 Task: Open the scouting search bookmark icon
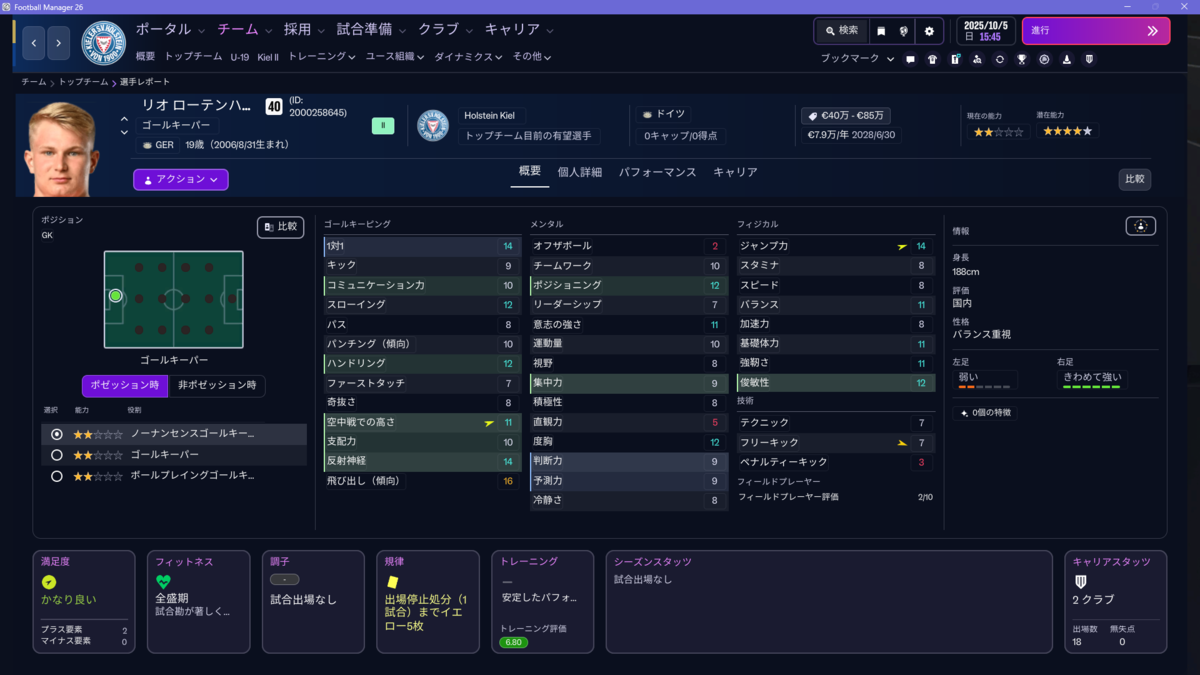[977, 59]
